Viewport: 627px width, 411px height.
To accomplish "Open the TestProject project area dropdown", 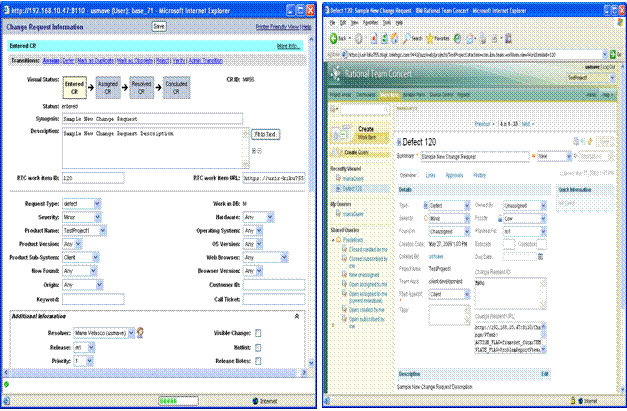I will tap(591, 78).
